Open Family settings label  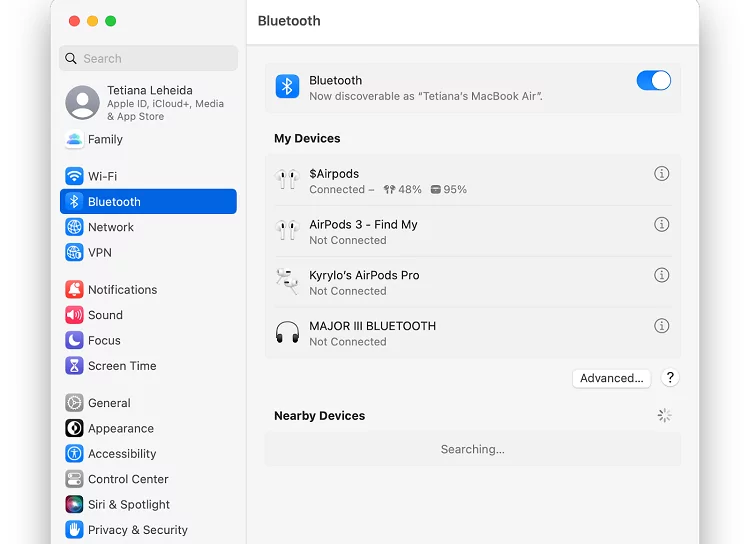pyautogui.click(x=105, y=139)
